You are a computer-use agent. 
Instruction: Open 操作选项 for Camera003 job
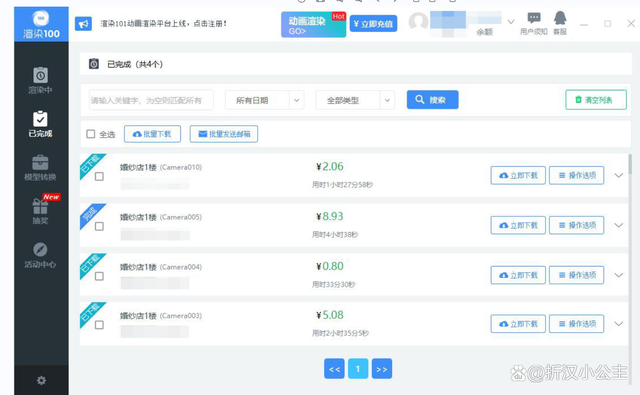coord(576,324)
